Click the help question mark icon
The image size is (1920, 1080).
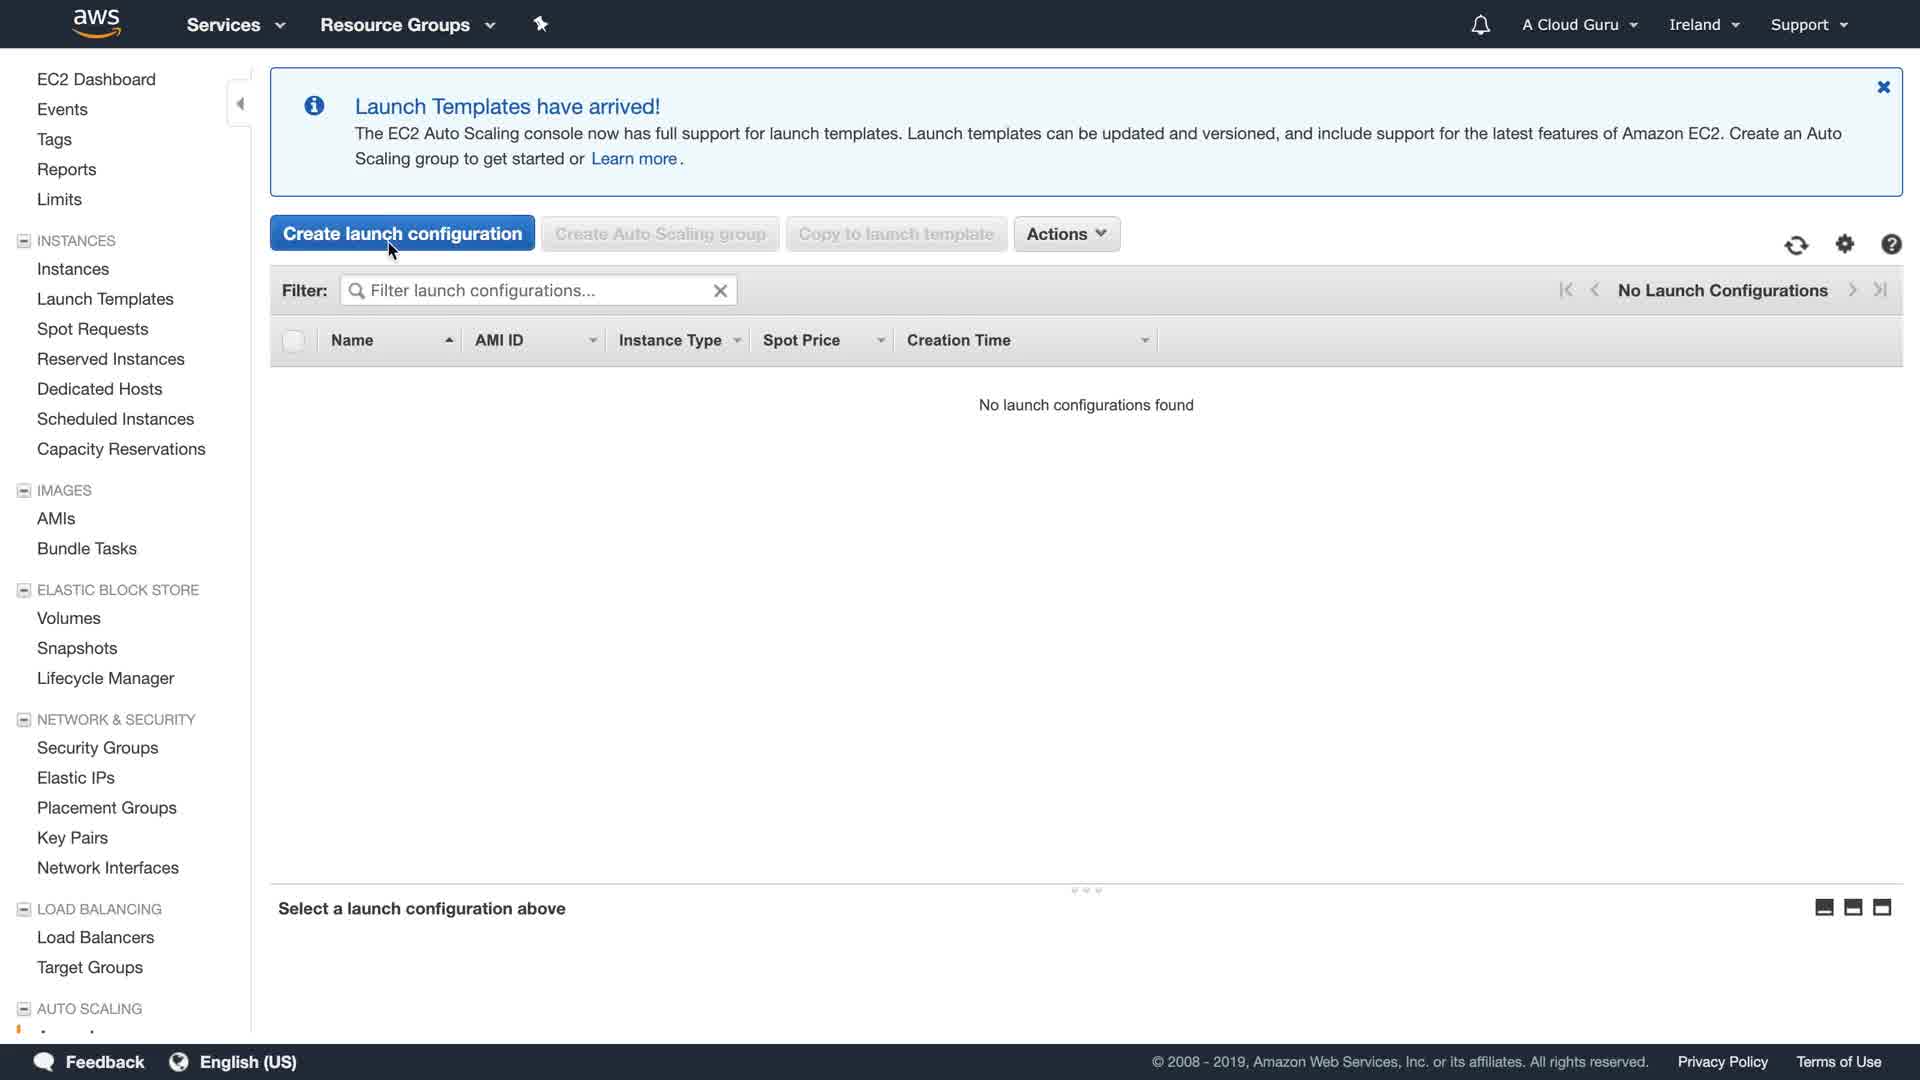1891,244
